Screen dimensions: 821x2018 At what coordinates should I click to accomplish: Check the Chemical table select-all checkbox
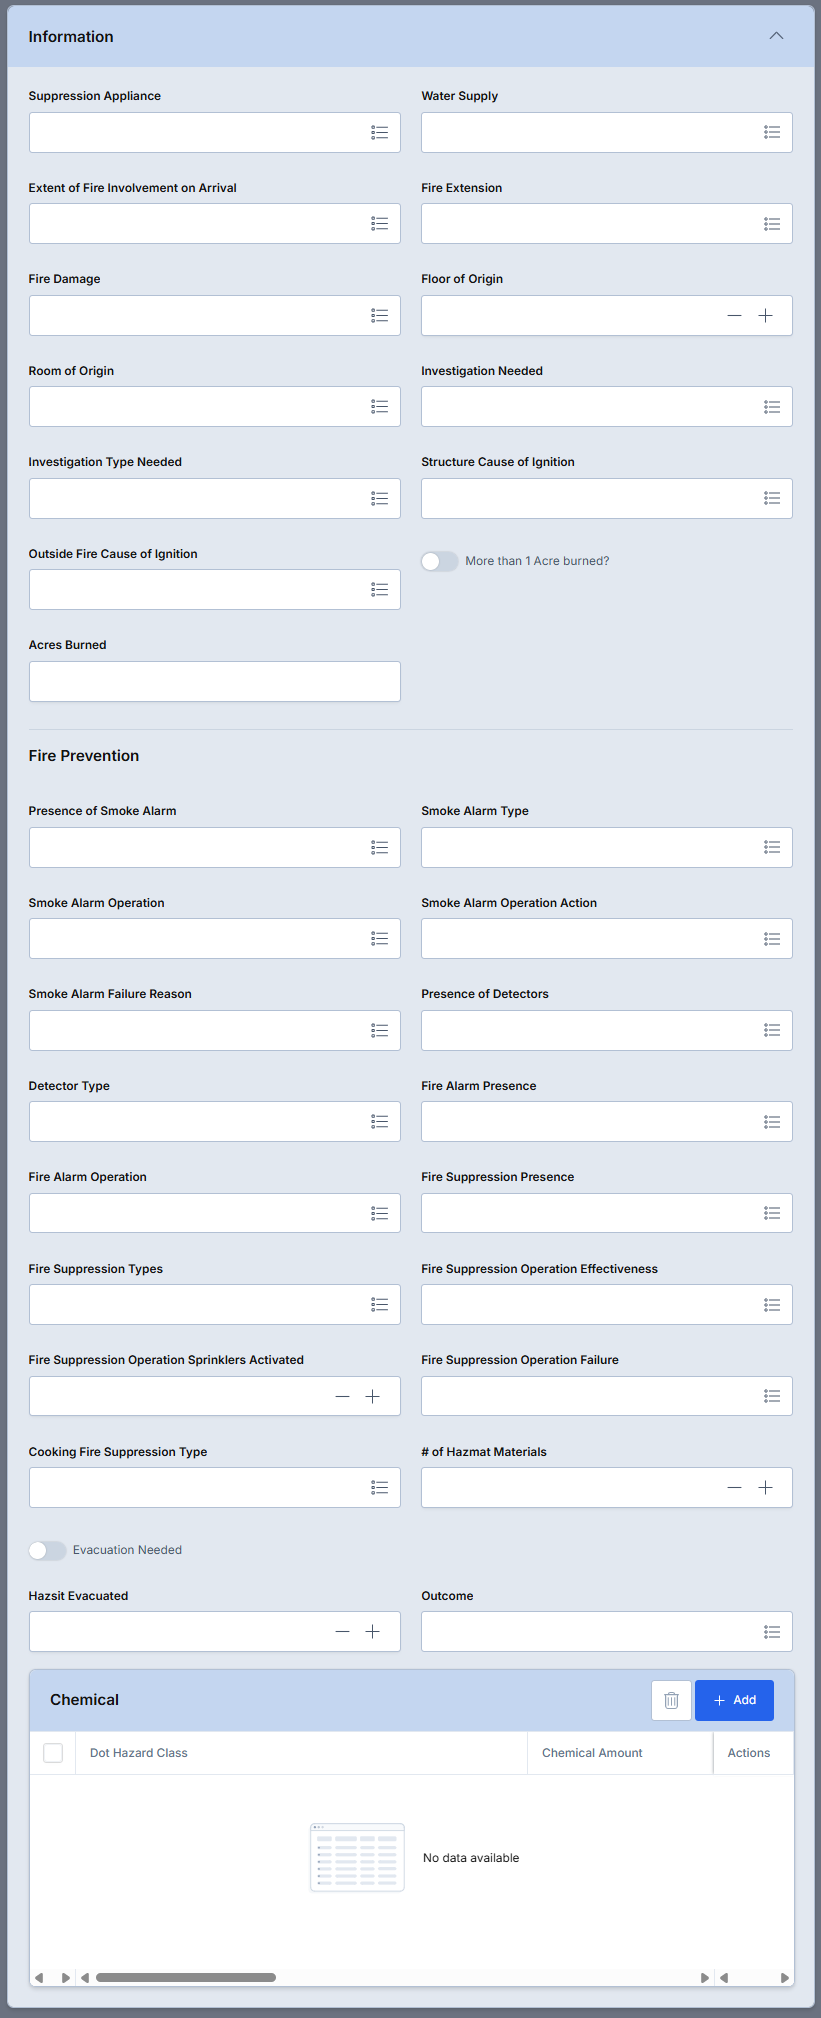click(x=53, y=1753)
